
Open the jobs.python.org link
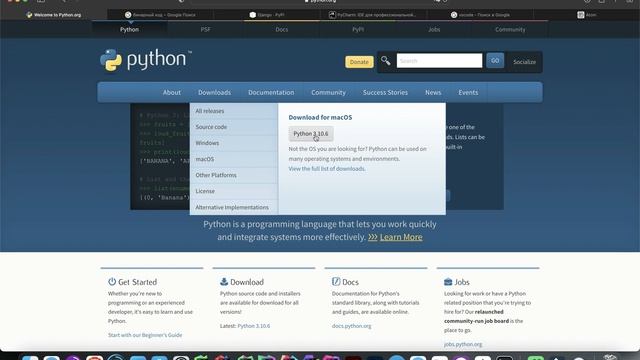point(463,344)
